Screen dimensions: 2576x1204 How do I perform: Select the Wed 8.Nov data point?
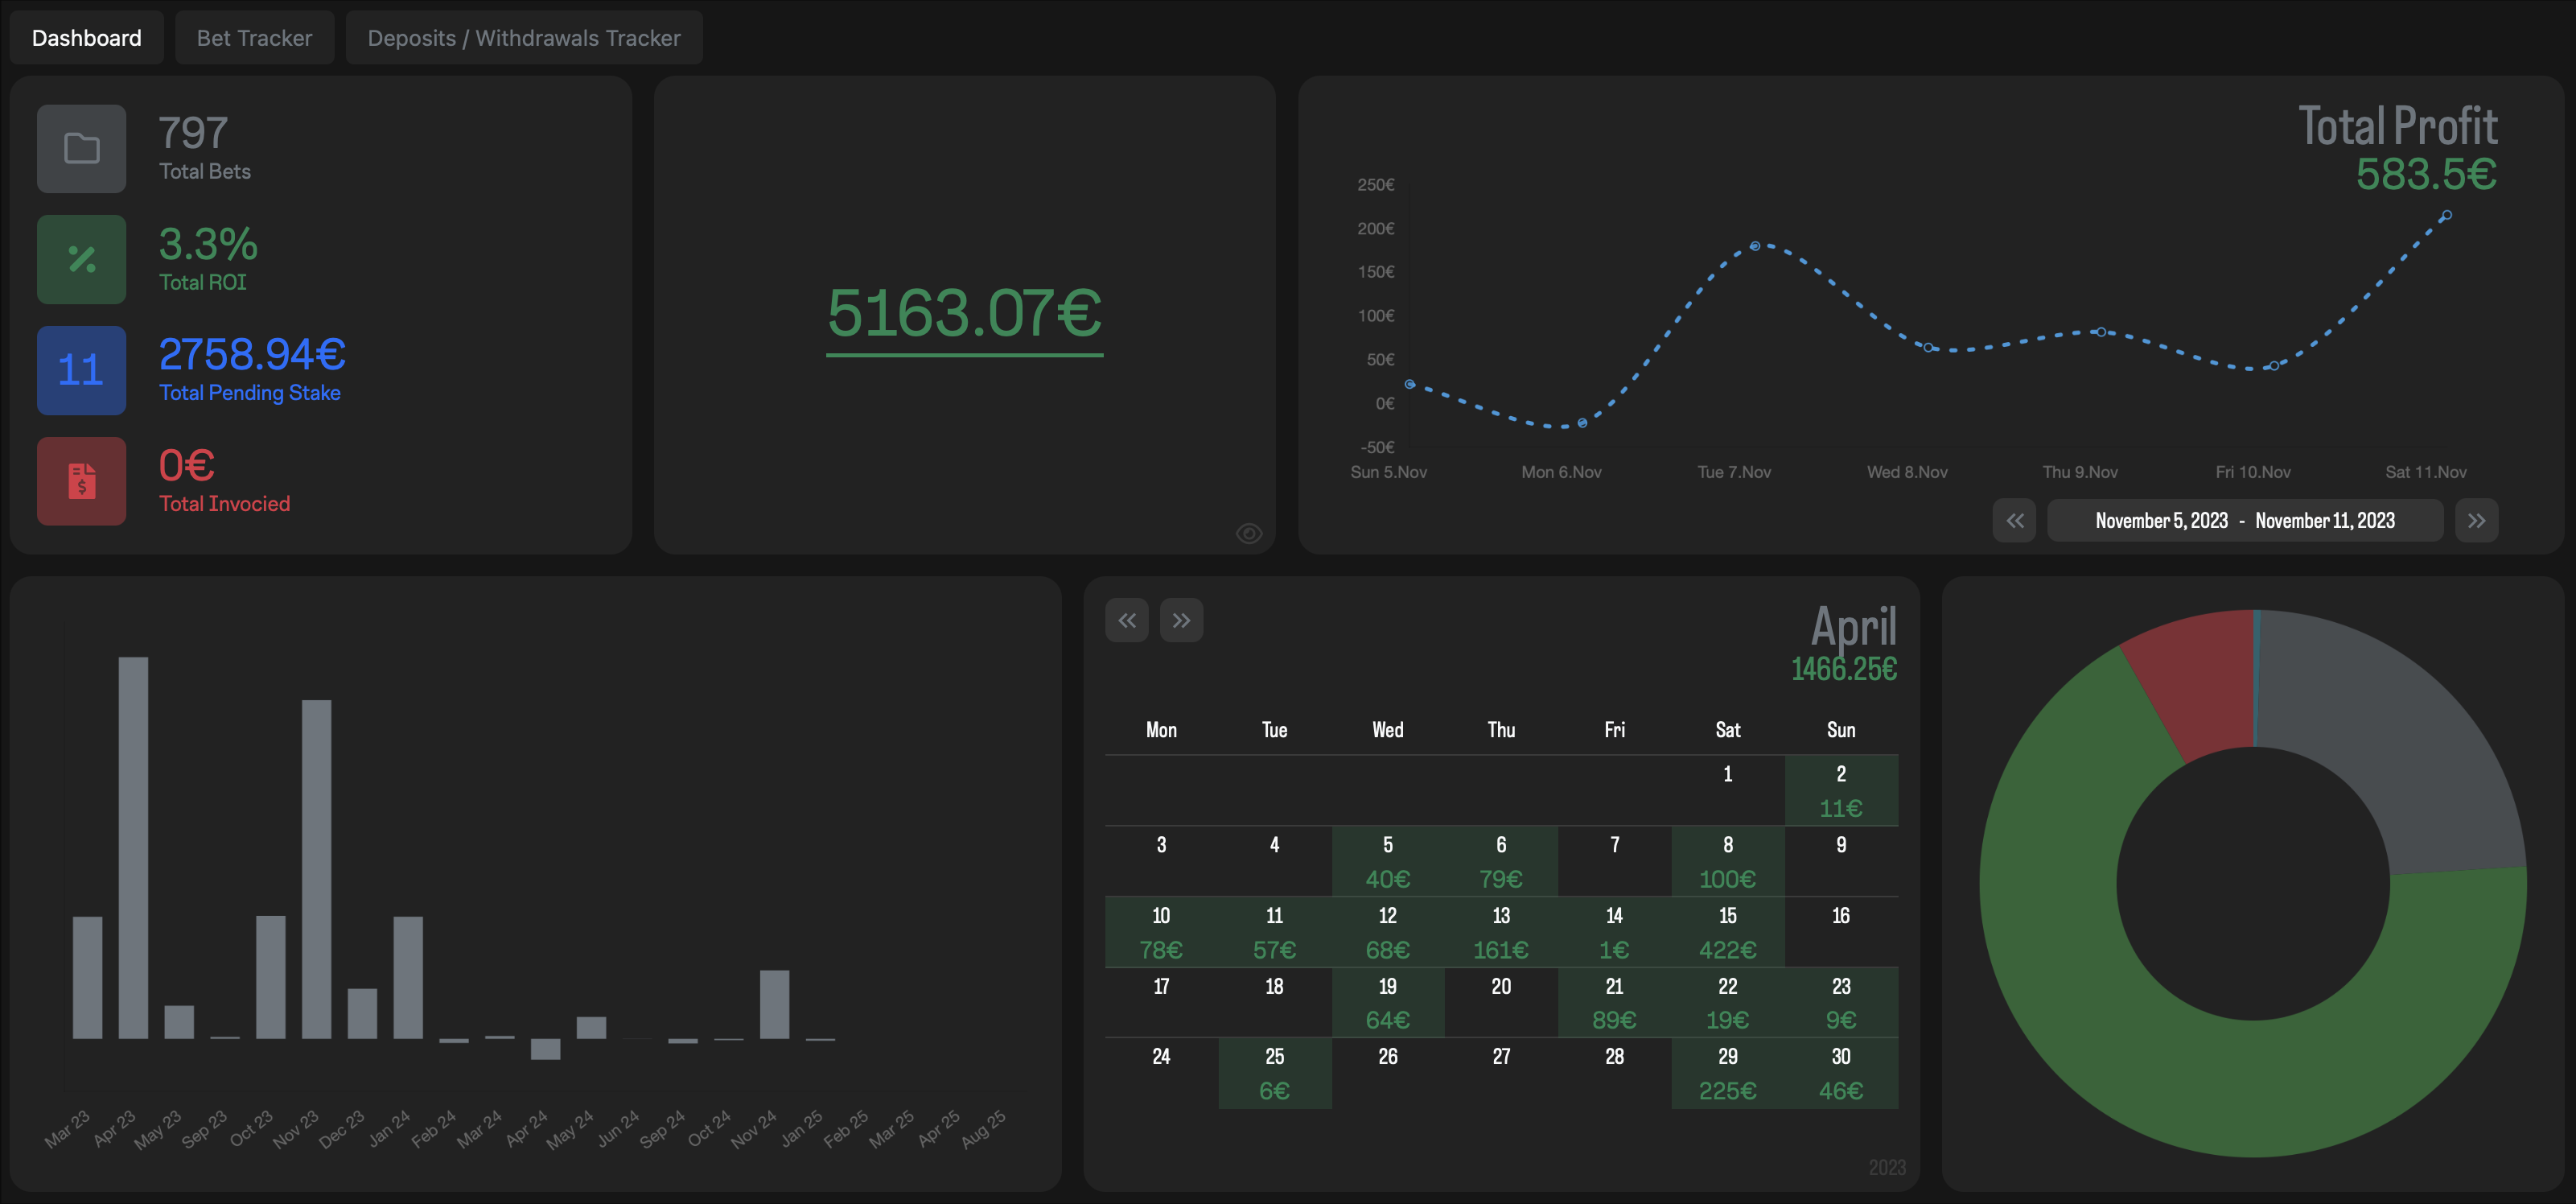[1928, 348]
